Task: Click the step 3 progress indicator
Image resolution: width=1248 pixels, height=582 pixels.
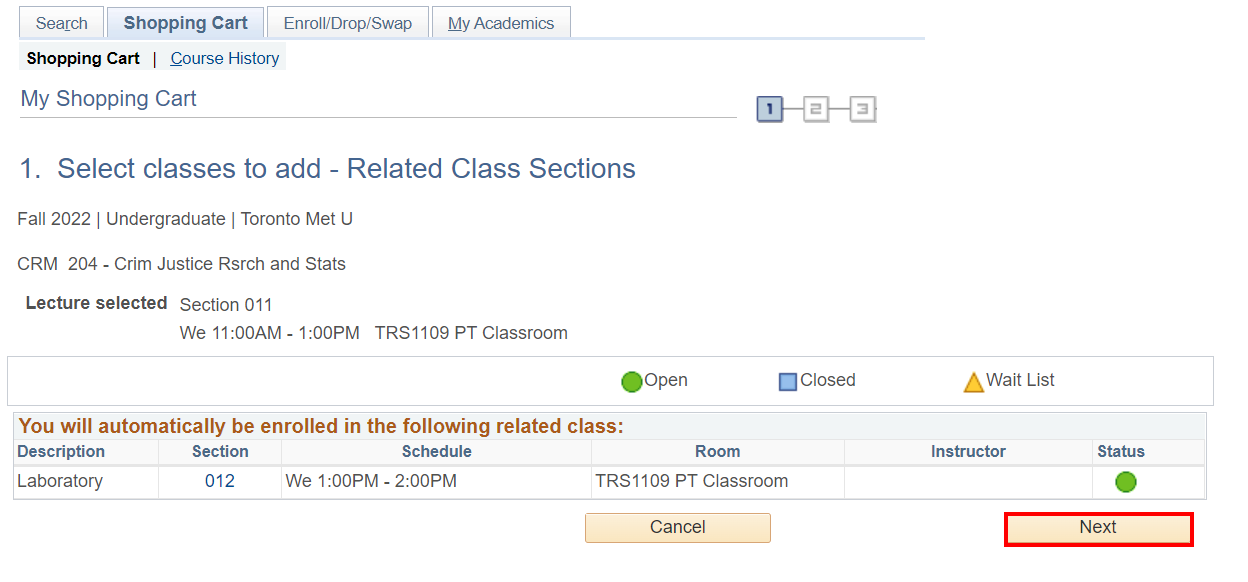Action: coord(863,109)
